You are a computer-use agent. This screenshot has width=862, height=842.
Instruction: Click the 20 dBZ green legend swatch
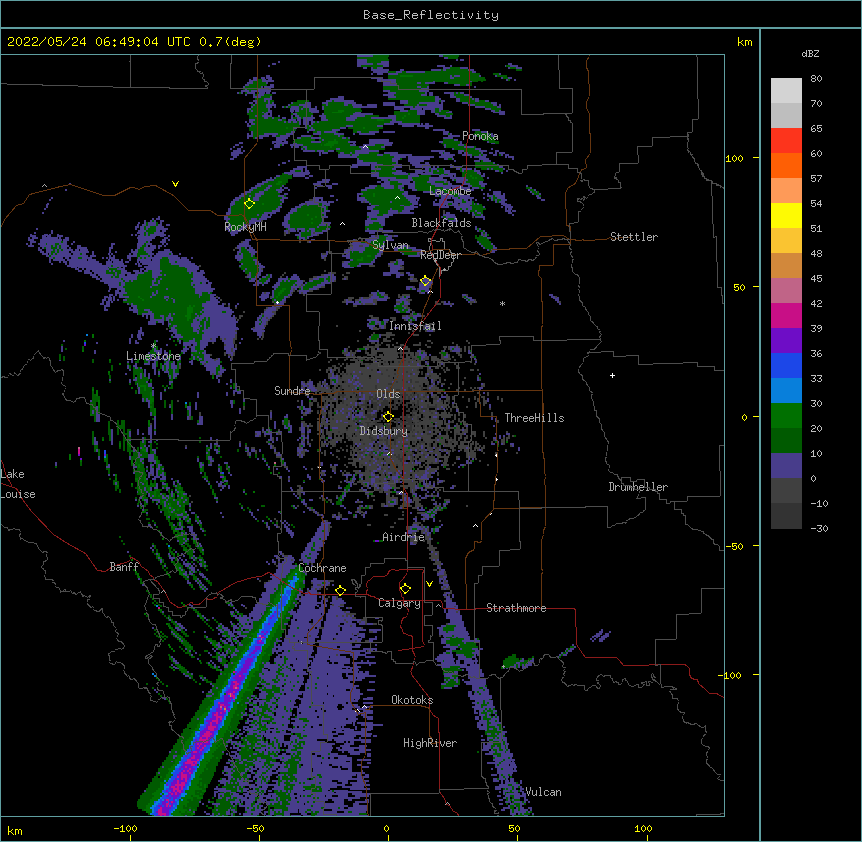(x=786, y=440)
